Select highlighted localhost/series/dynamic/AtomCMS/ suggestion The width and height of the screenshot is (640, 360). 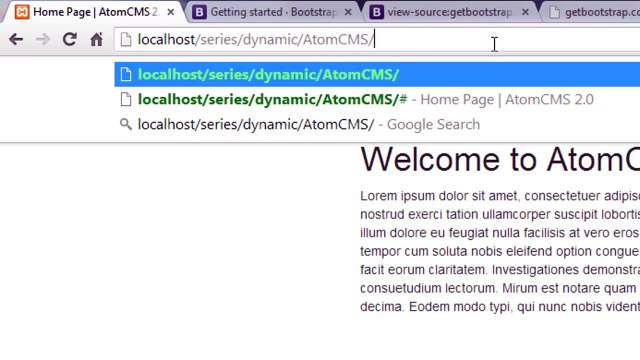377,74
